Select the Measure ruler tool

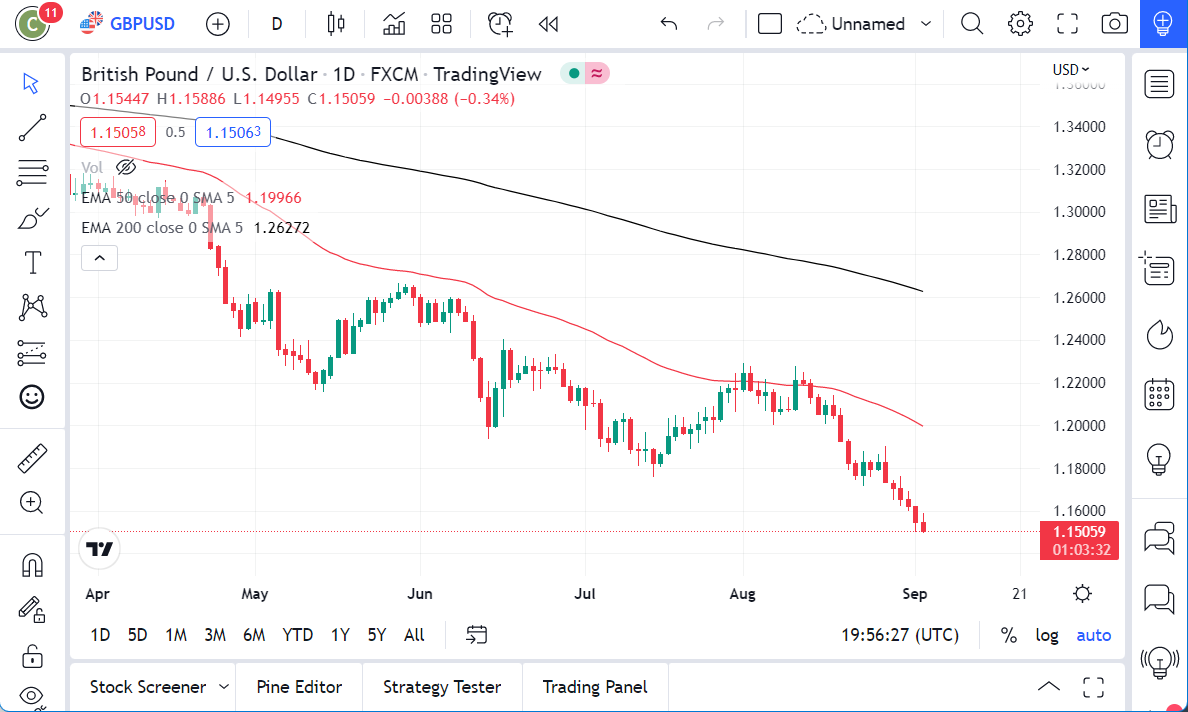(x=32, y=458)
